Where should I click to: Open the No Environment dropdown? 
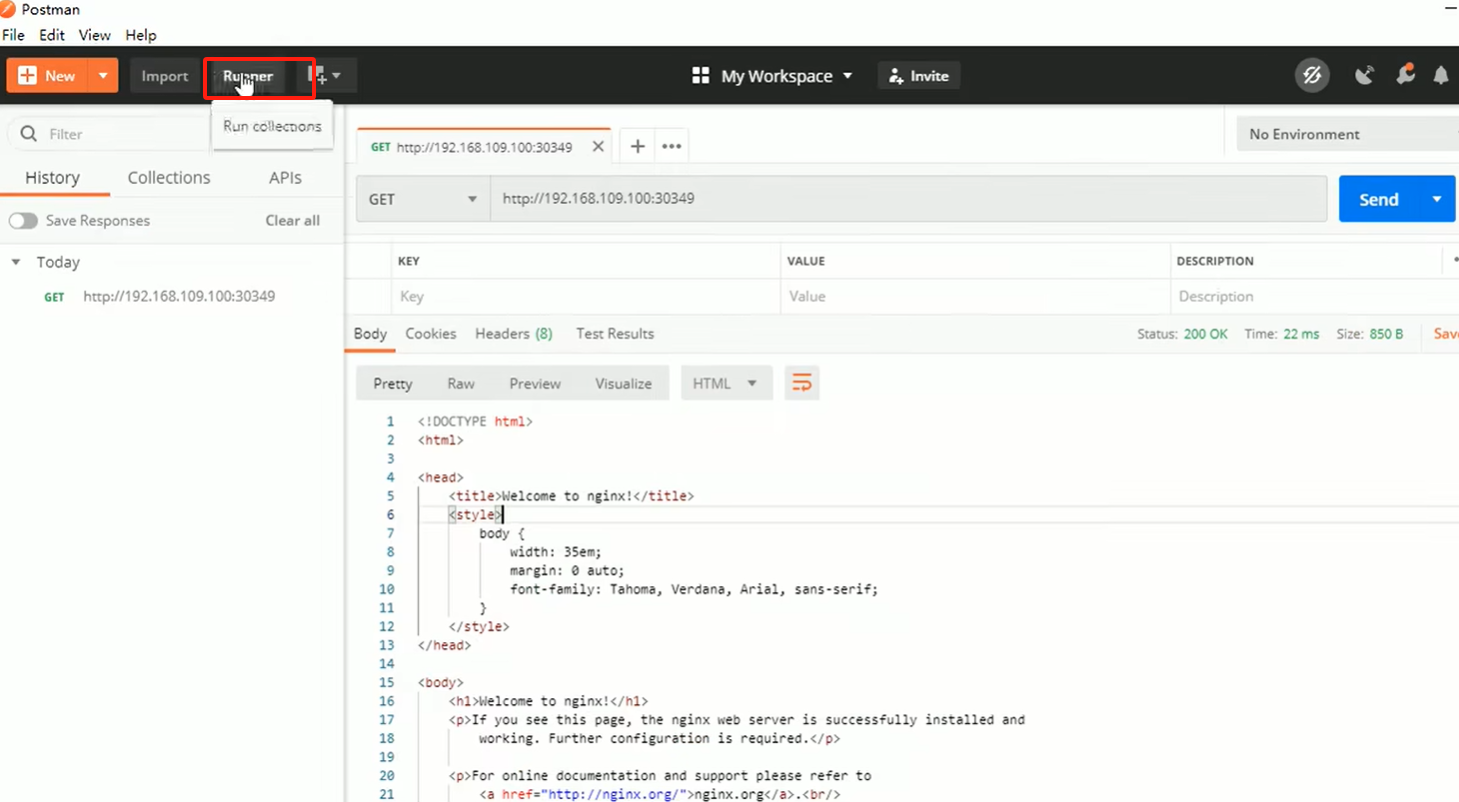(x=1347, y=134)
